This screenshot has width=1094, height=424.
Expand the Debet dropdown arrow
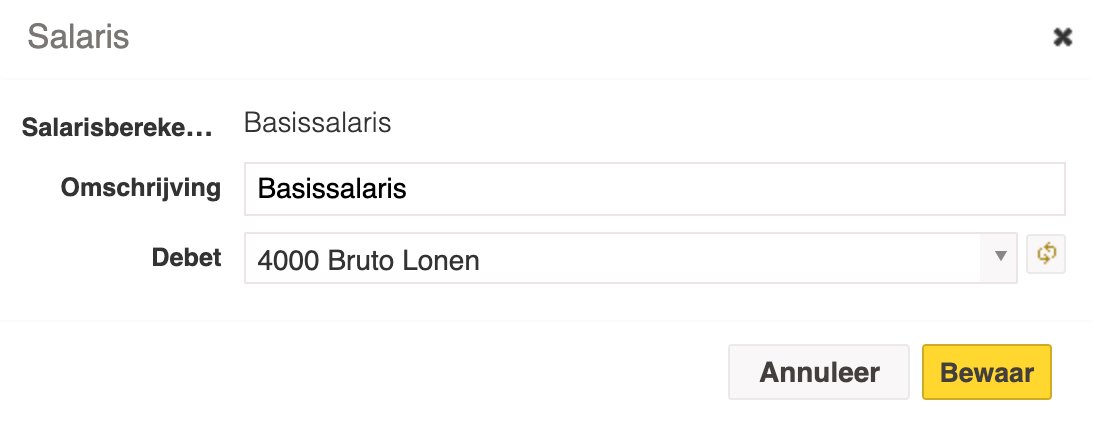tap(1001, 257)
